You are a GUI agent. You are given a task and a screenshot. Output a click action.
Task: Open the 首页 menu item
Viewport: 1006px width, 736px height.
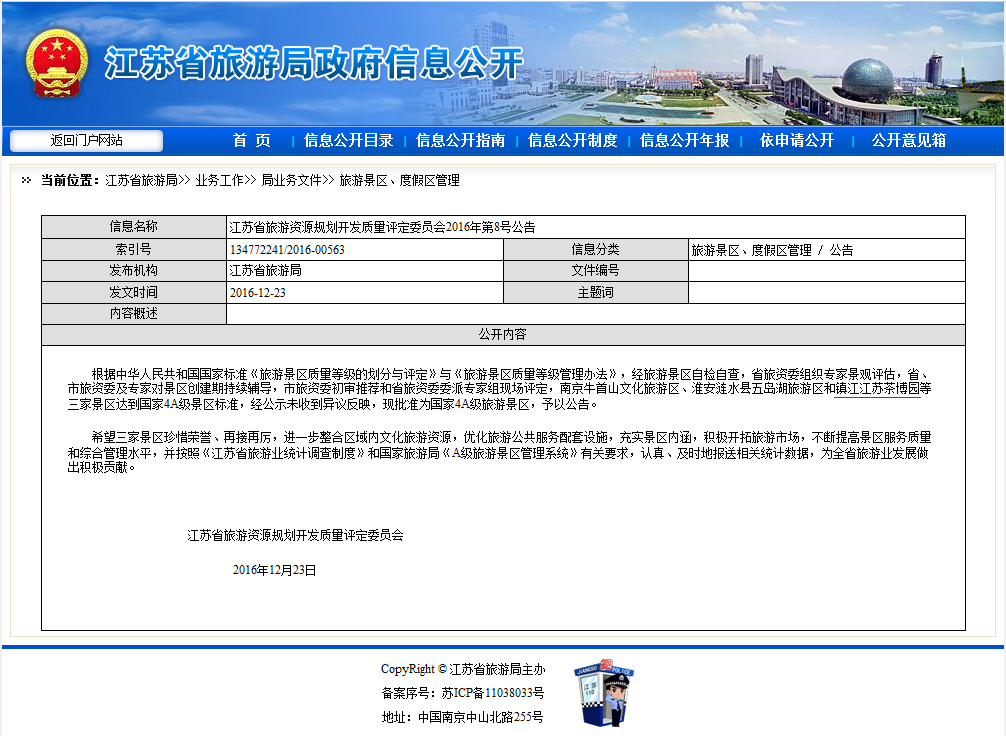252,141
